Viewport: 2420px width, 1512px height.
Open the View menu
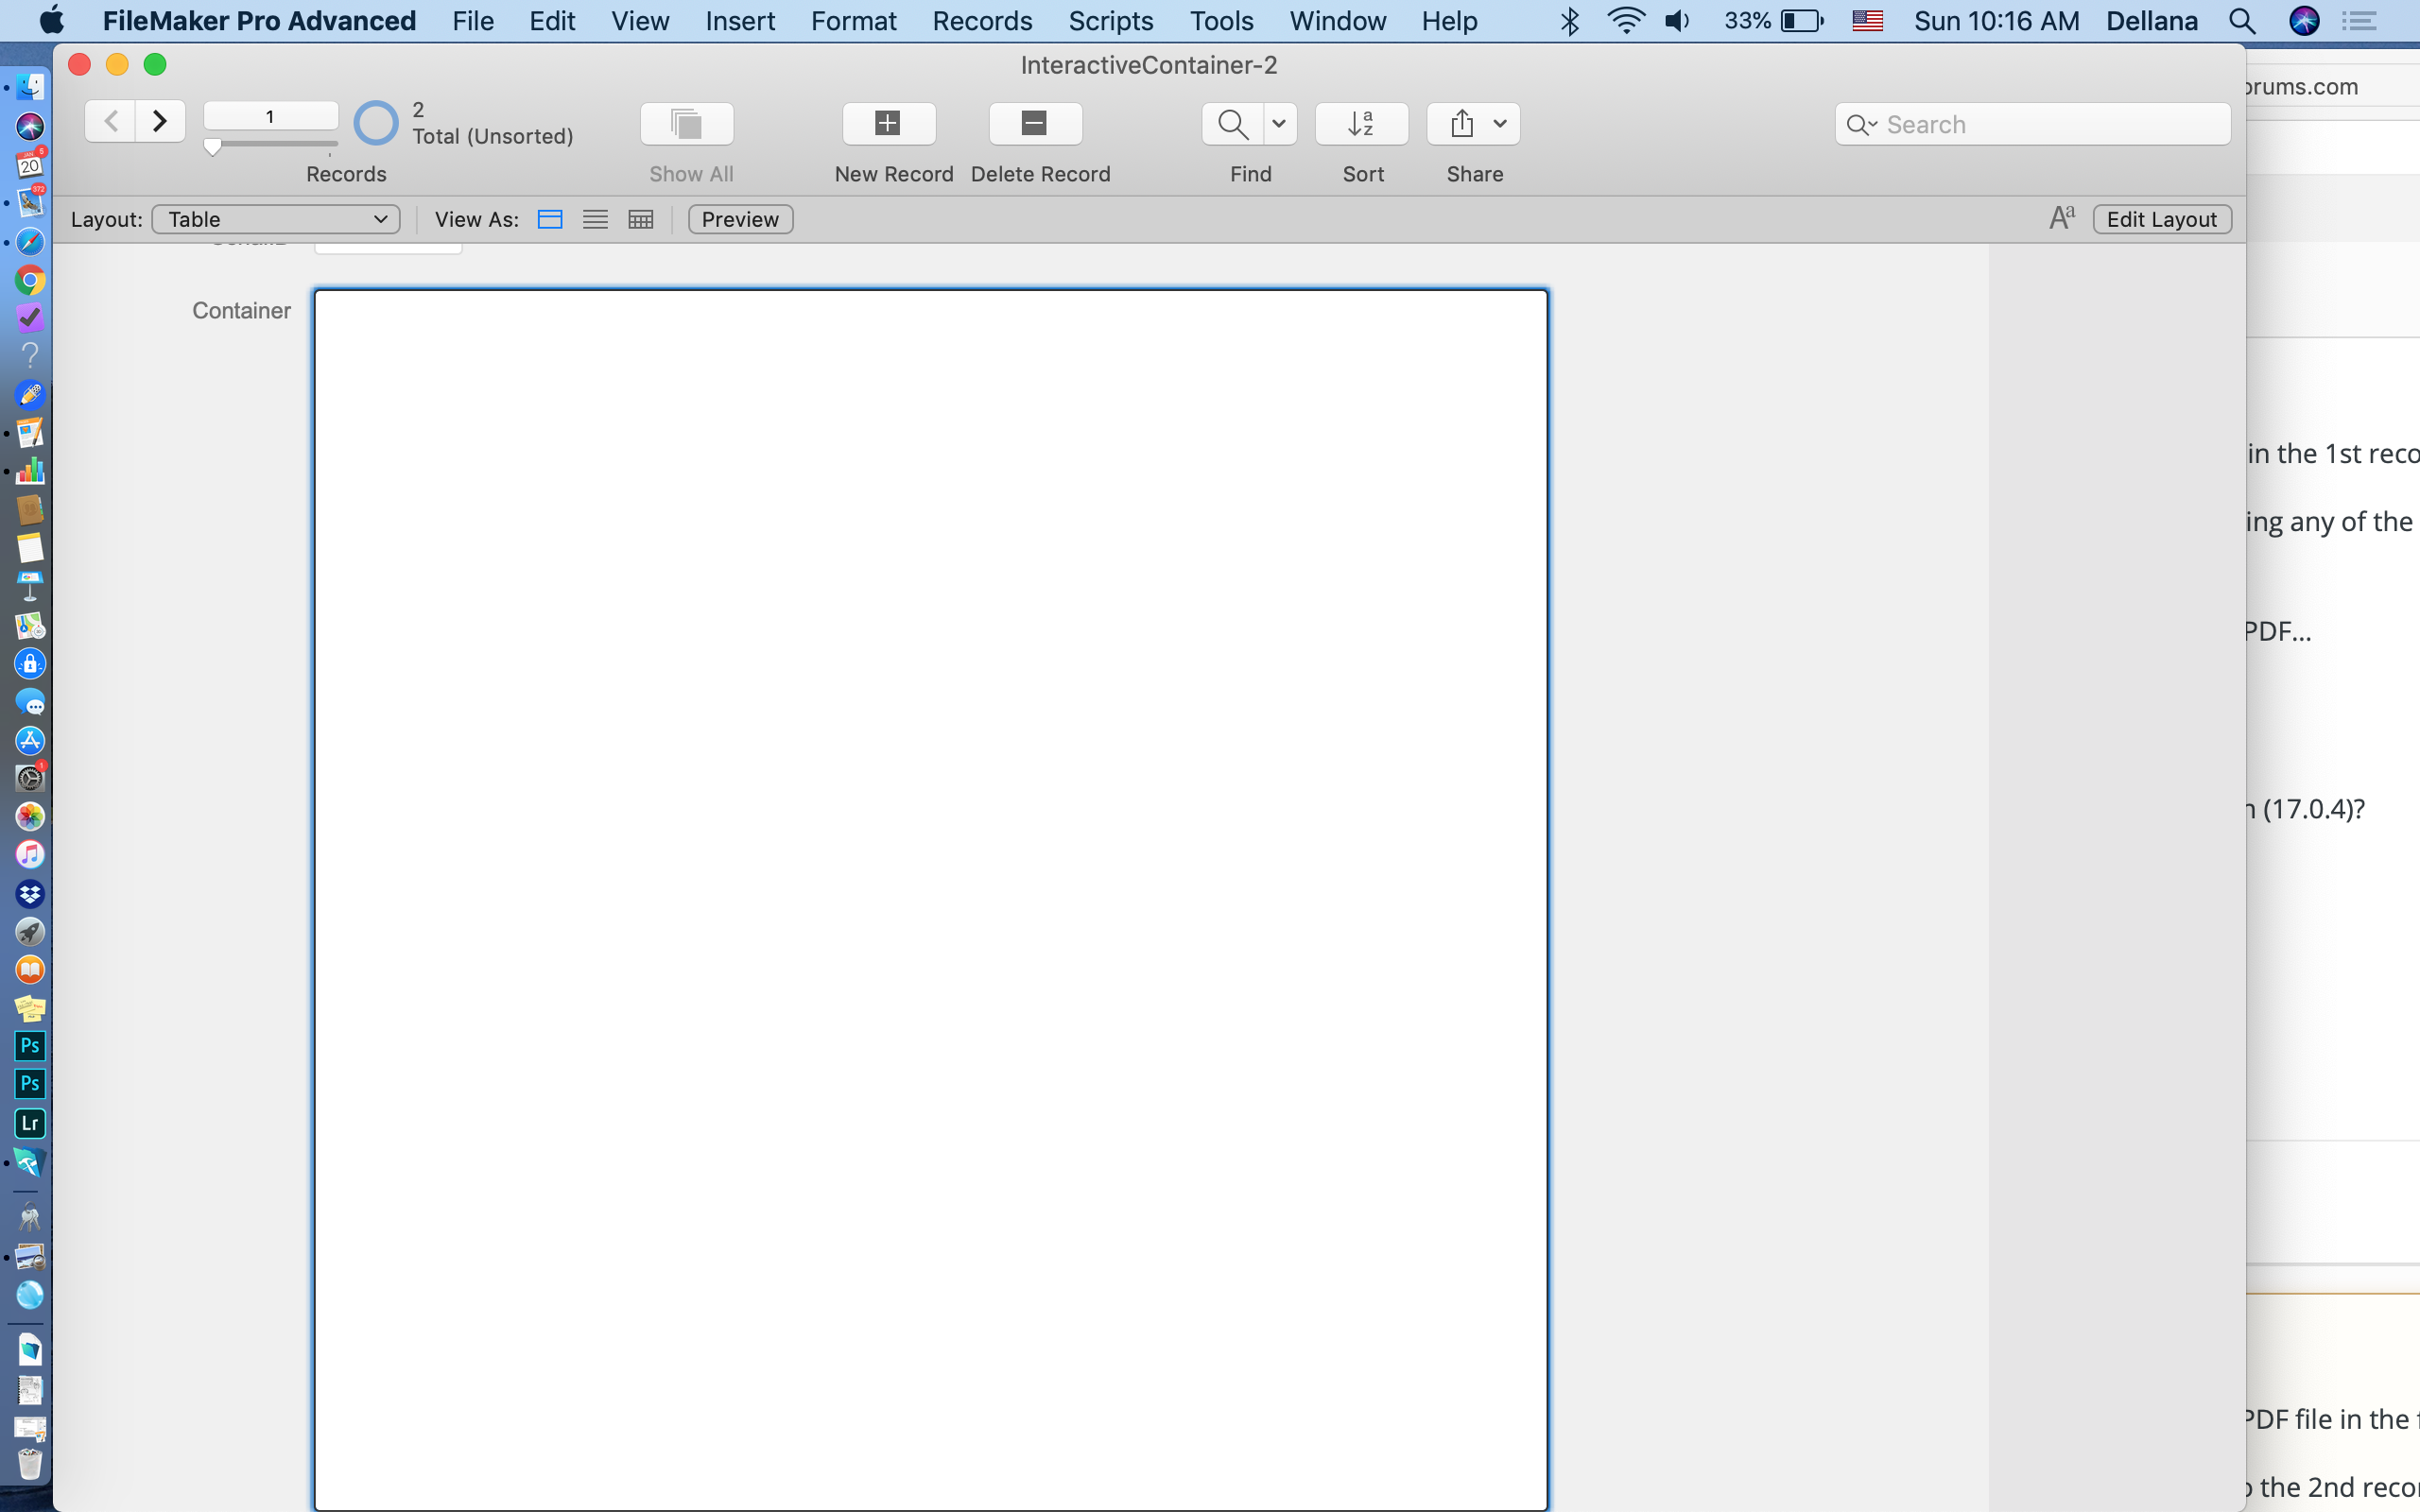[640, 21]
